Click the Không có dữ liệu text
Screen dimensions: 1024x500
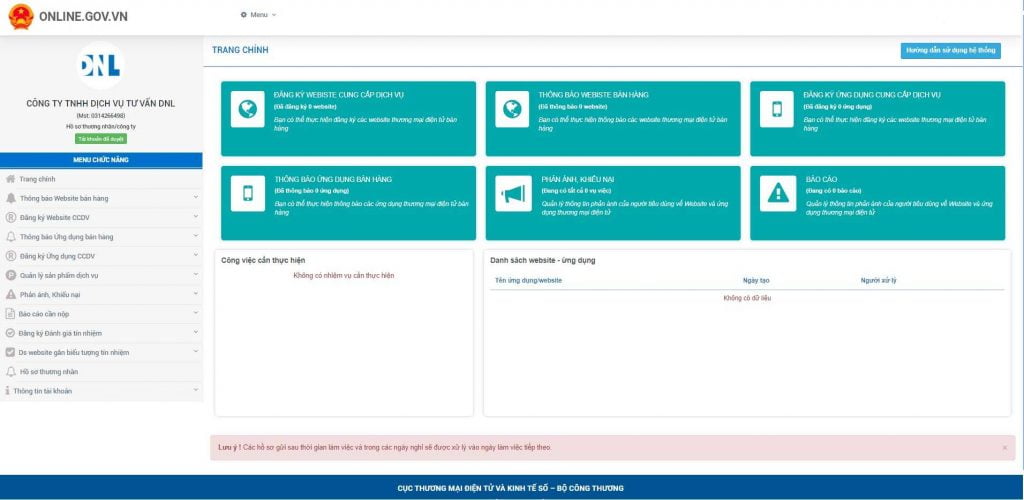pyautogui.click(x=748, y=298)
